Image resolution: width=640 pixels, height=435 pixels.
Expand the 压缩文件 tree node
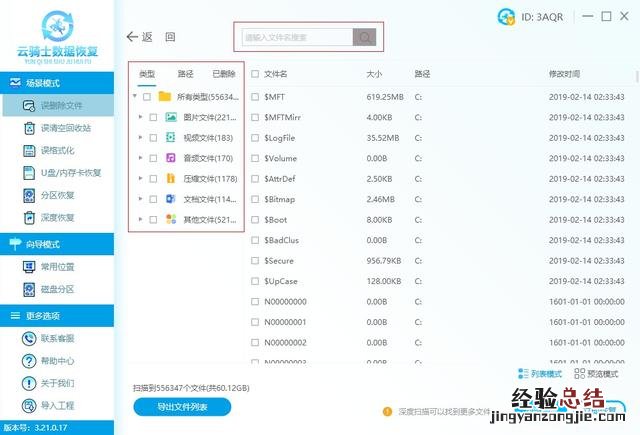(x=140, y=178)
